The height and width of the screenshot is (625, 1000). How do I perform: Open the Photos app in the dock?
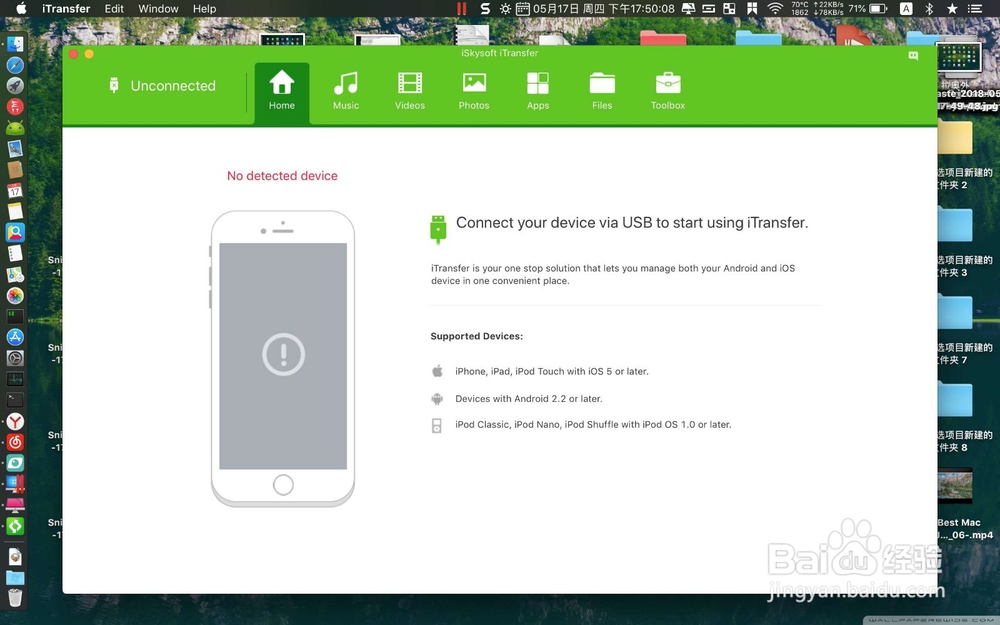(x=15, y=295)
